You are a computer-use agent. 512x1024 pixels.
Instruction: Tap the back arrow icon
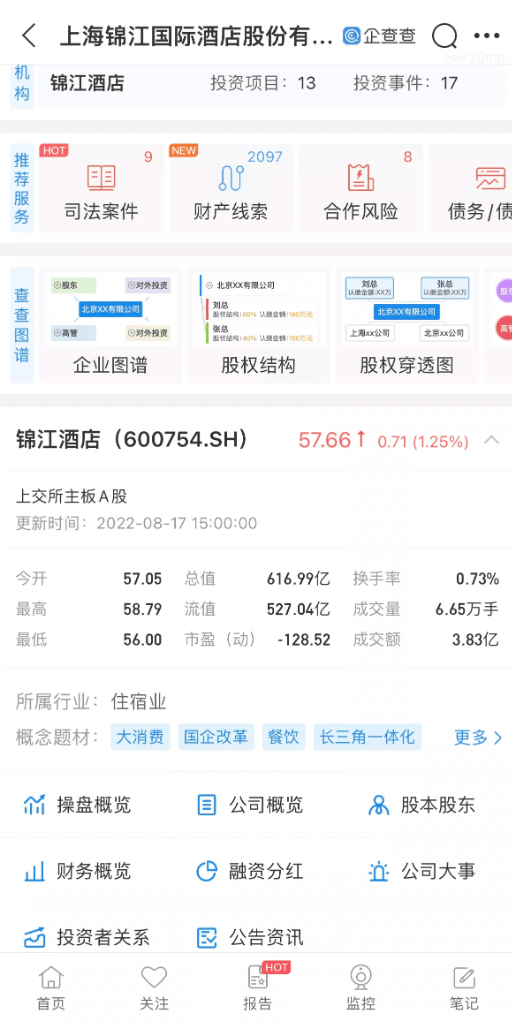[29, 35]
